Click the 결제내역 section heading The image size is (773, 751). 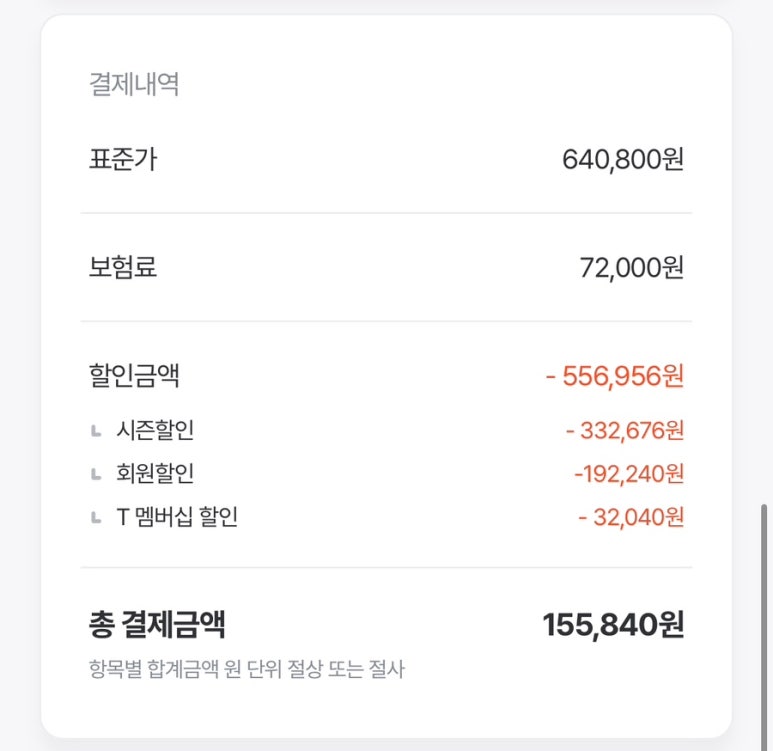coord(134,84)
